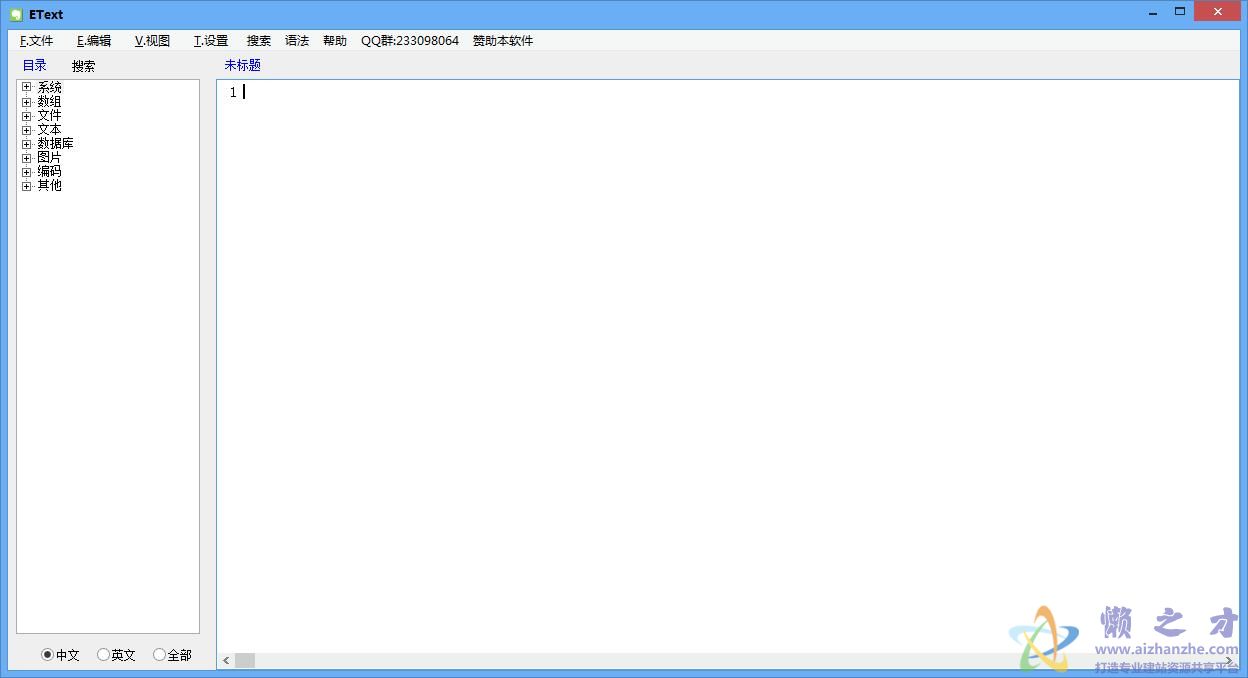Screen dimensions: 1248x678
Task: Select the 数据库 label in tree
Action: pos(56,144)
